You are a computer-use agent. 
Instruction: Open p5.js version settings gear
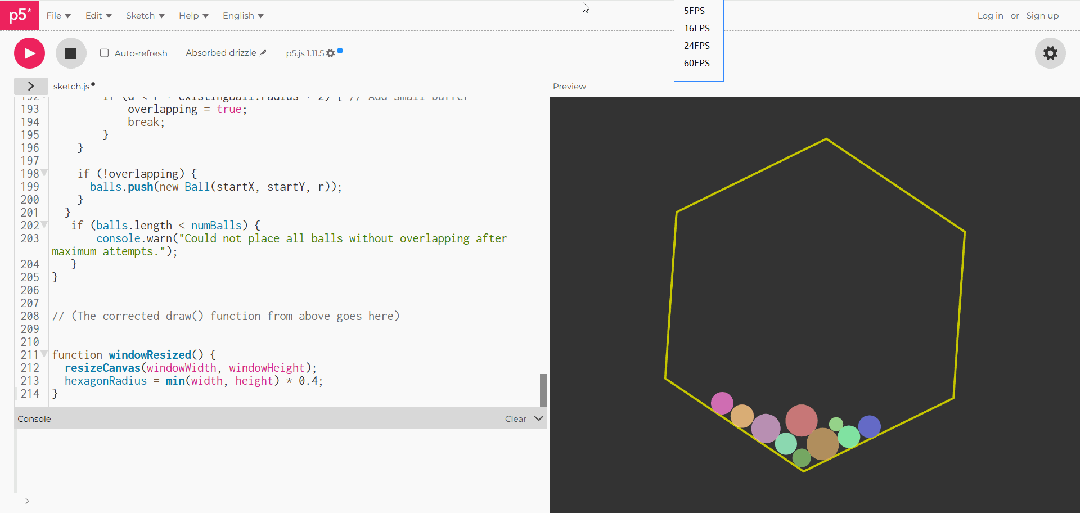[331, 53]
